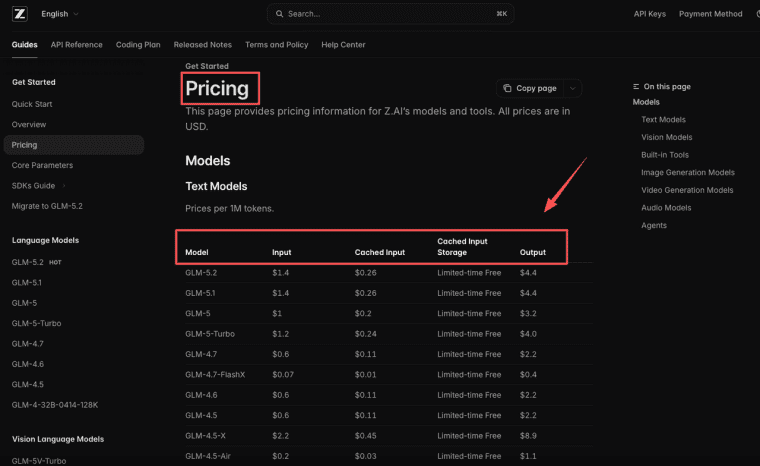Open the API Reference tab
The height and width of the screenshot is (466, 760).
click(77, 45)
